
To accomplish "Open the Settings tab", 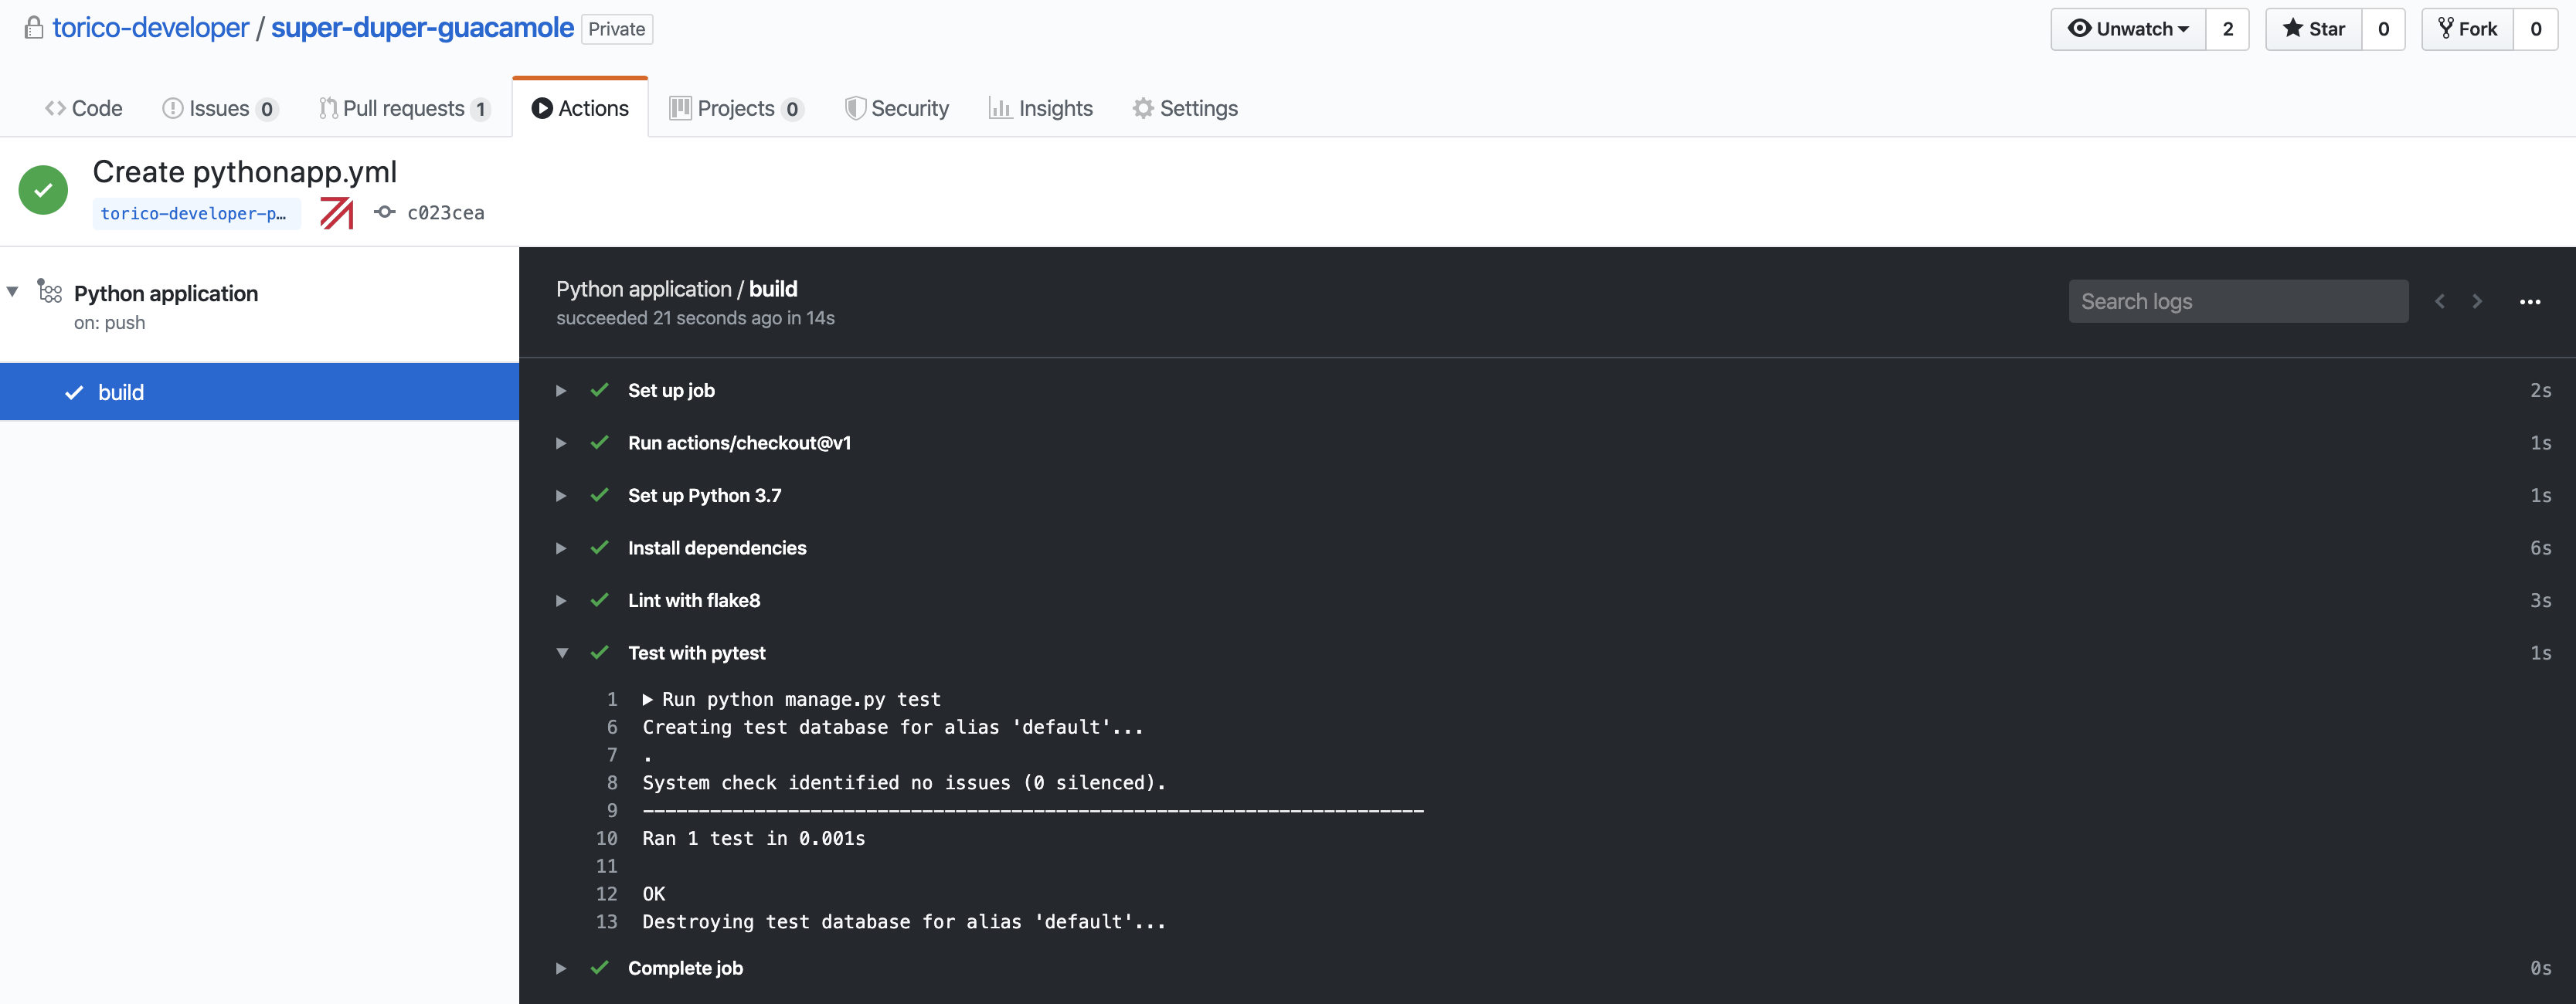I will click(1185, 108).
